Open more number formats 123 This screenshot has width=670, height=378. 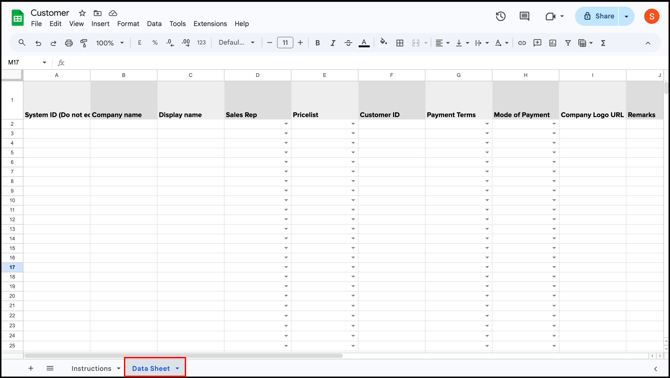point(201,43)
